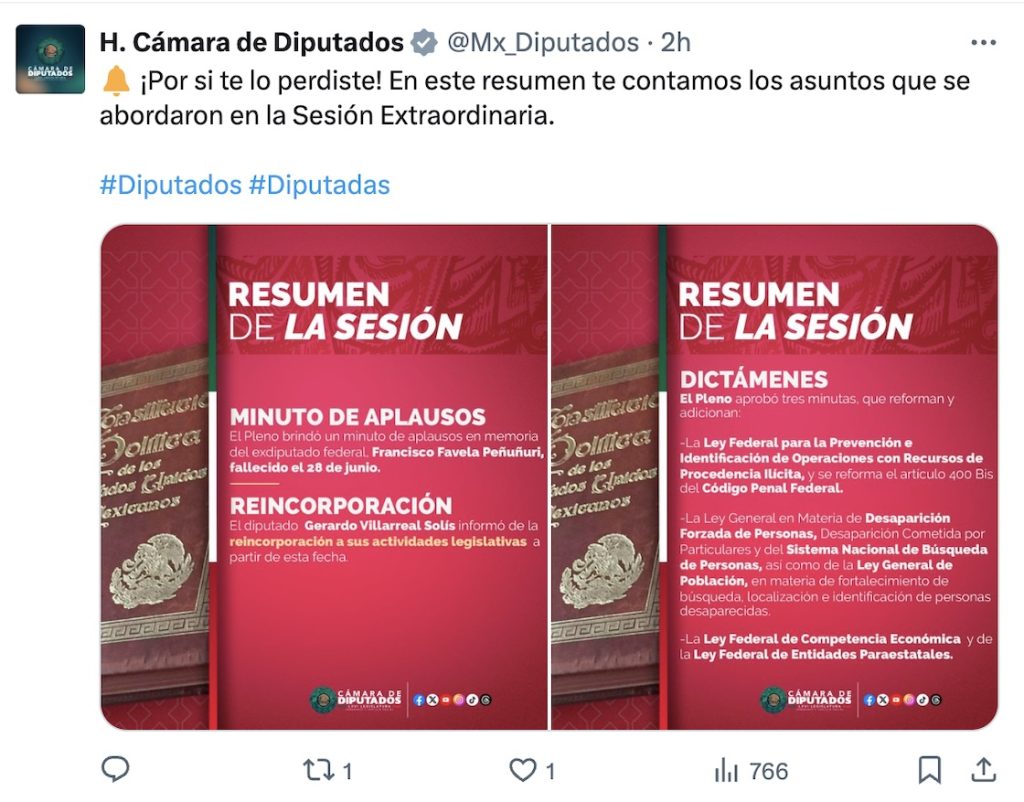Click the tweet text about Sesión Extraordinaria

tap(534, 98)
